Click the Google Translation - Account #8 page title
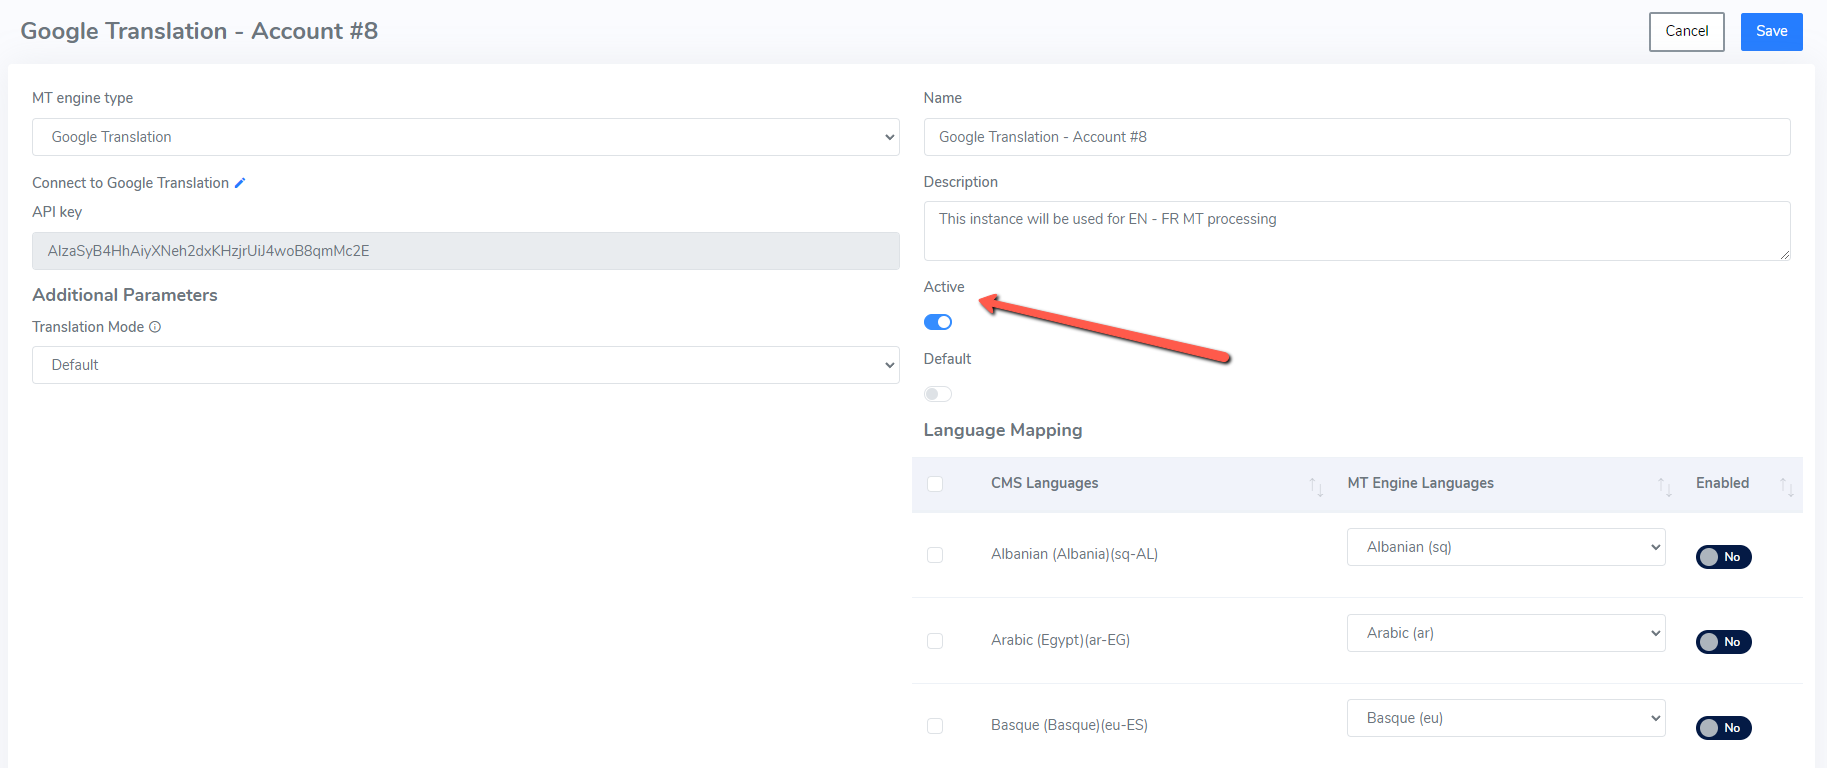 tap(199, 31)
